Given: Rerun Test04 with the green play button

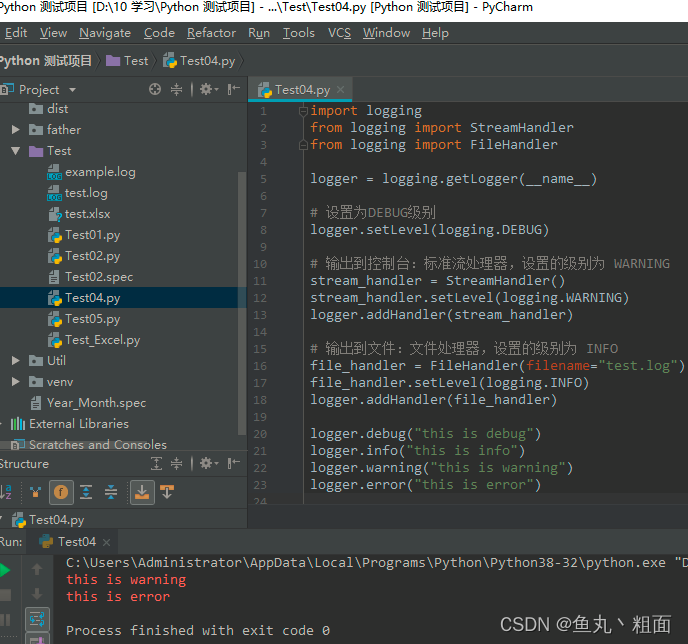Looking at the screenshot, I should (4, 570).
